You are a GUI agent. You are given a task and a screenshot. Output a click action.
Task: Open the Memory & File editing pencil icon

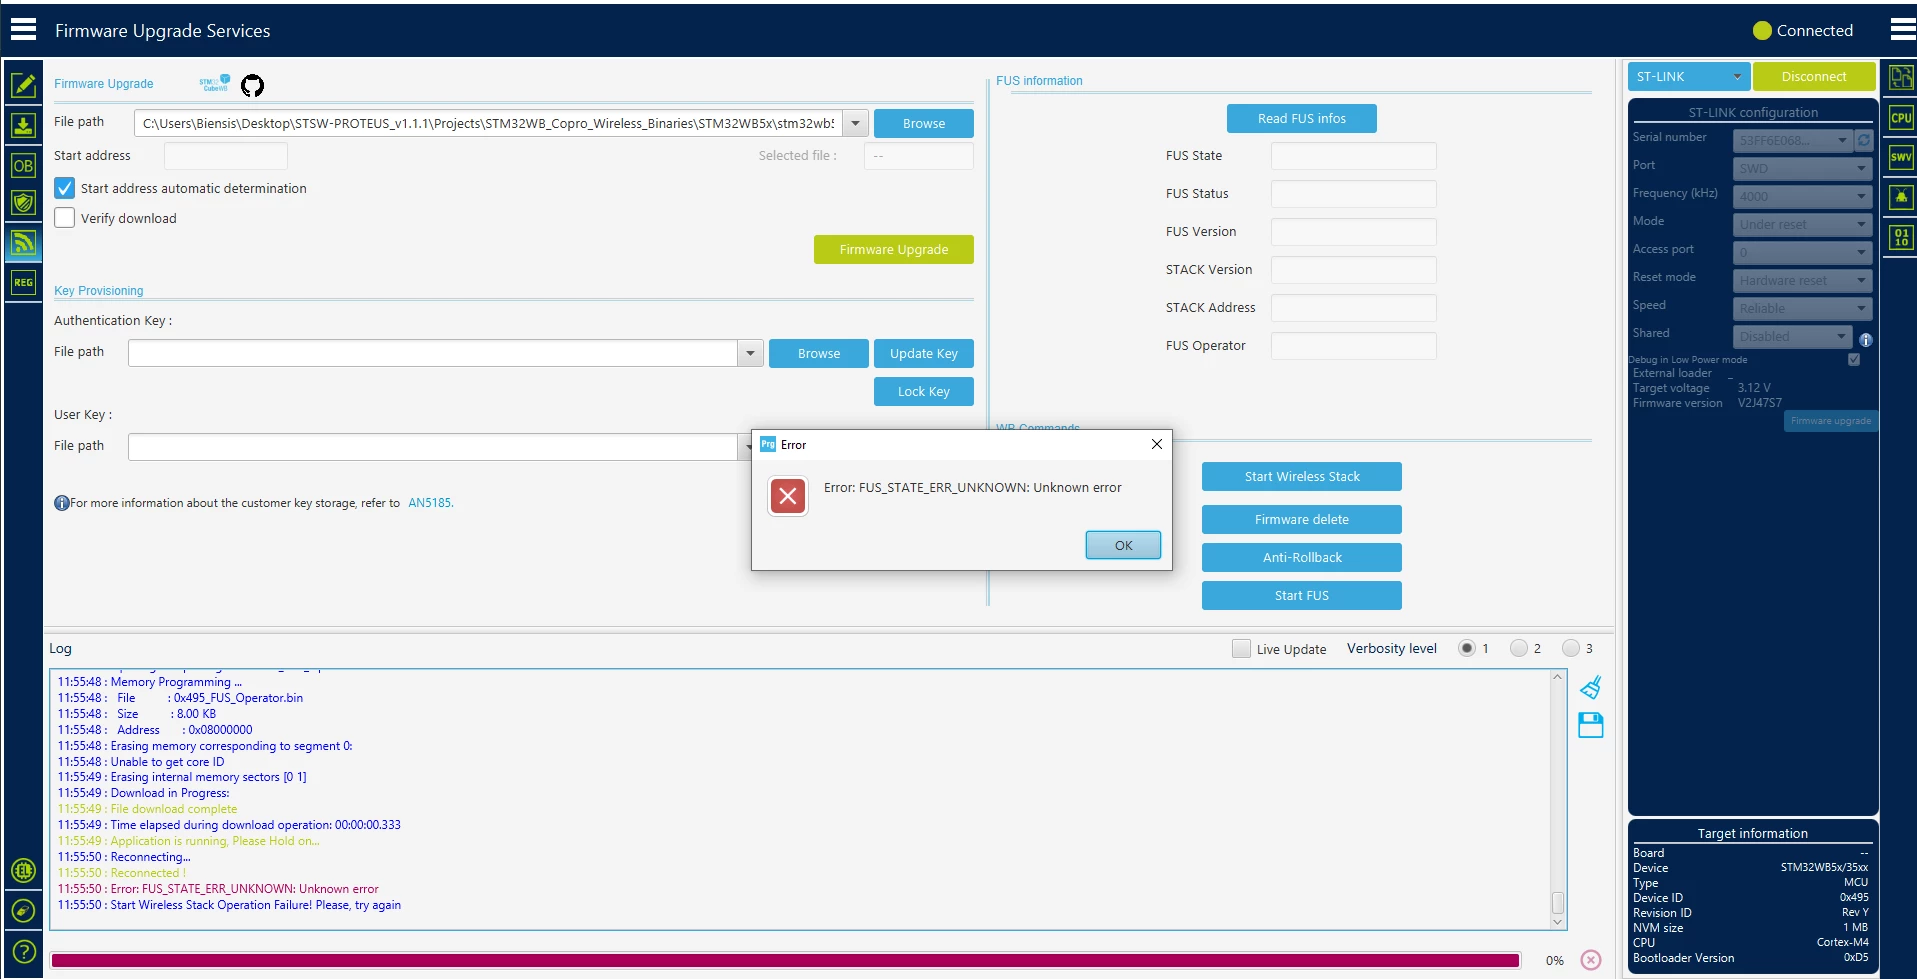click(23, 86)
